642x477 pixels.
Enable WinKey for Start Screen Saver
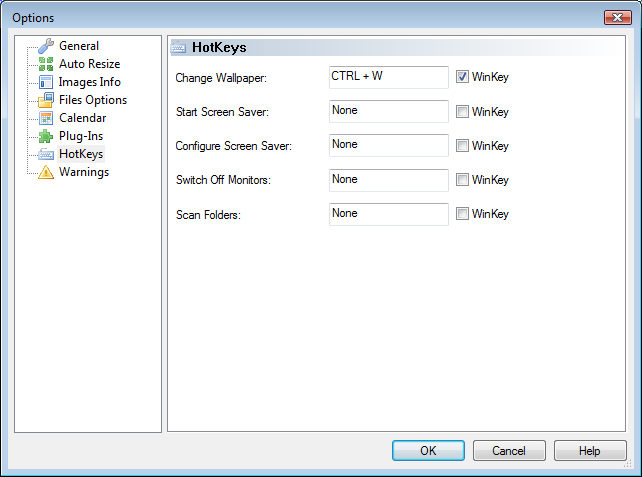coord(462,111)
